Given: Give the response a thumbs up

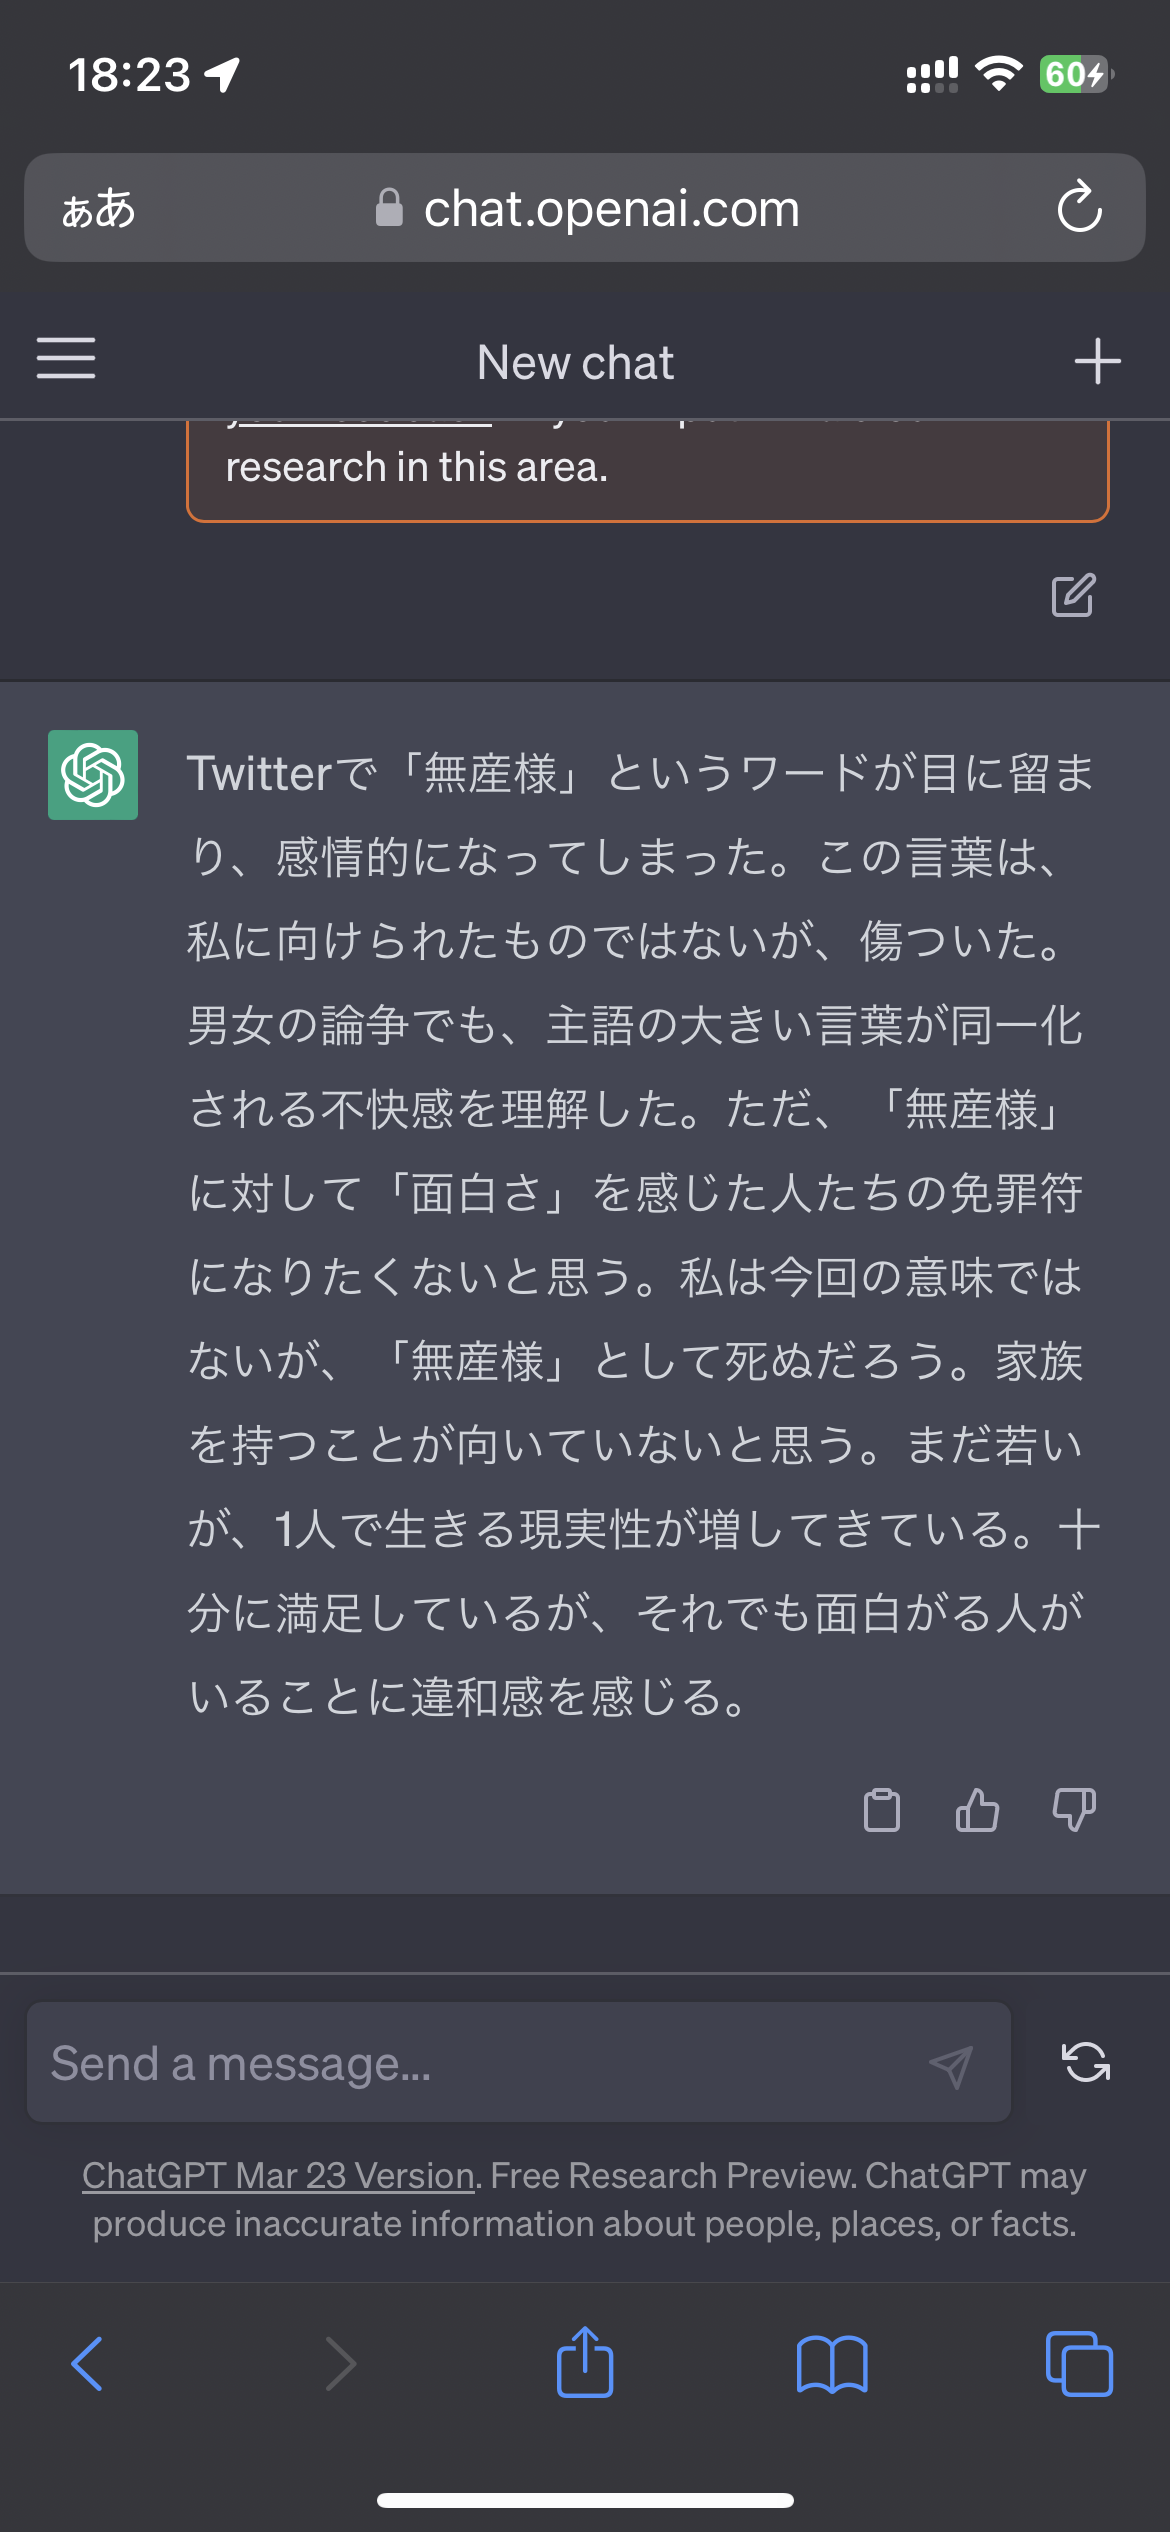Looking at the screenshot, I should 977,1810.
